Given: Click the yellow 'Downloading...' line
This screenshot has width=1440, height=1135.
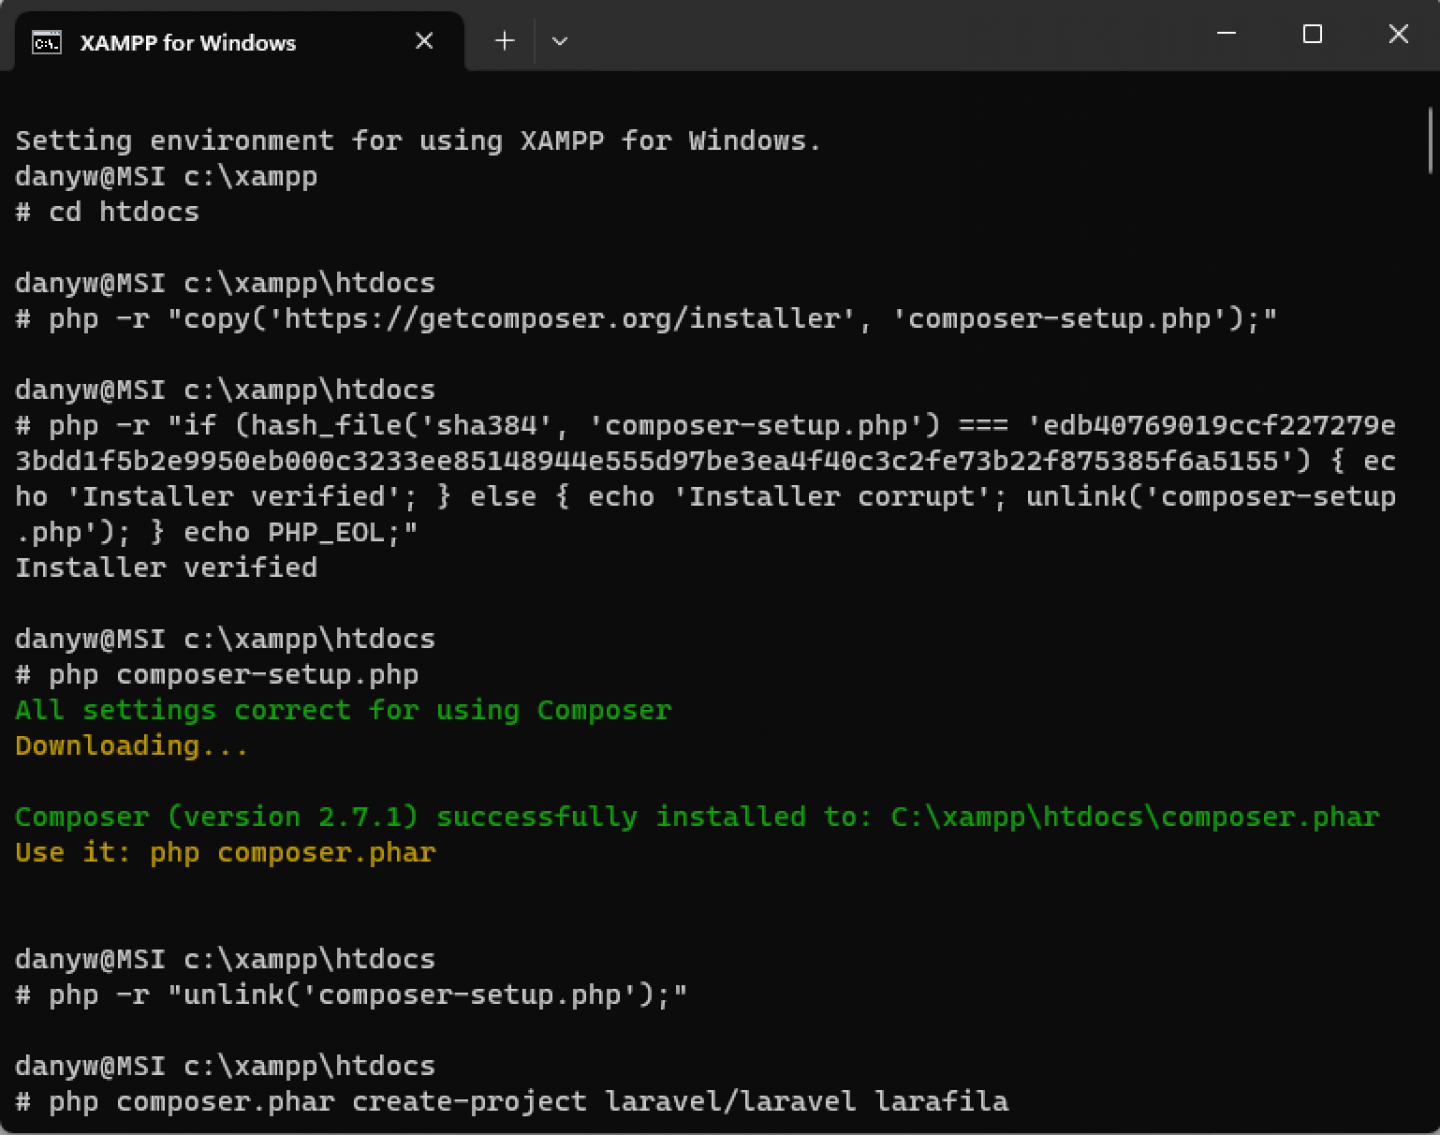Looking at the screenshot, I should click(131, 746).
